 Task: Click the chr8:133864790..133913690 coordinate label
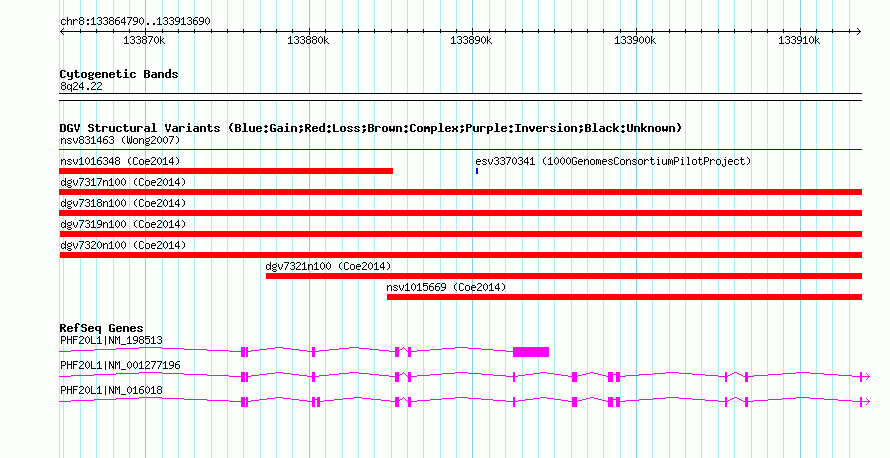pos(135,21)
